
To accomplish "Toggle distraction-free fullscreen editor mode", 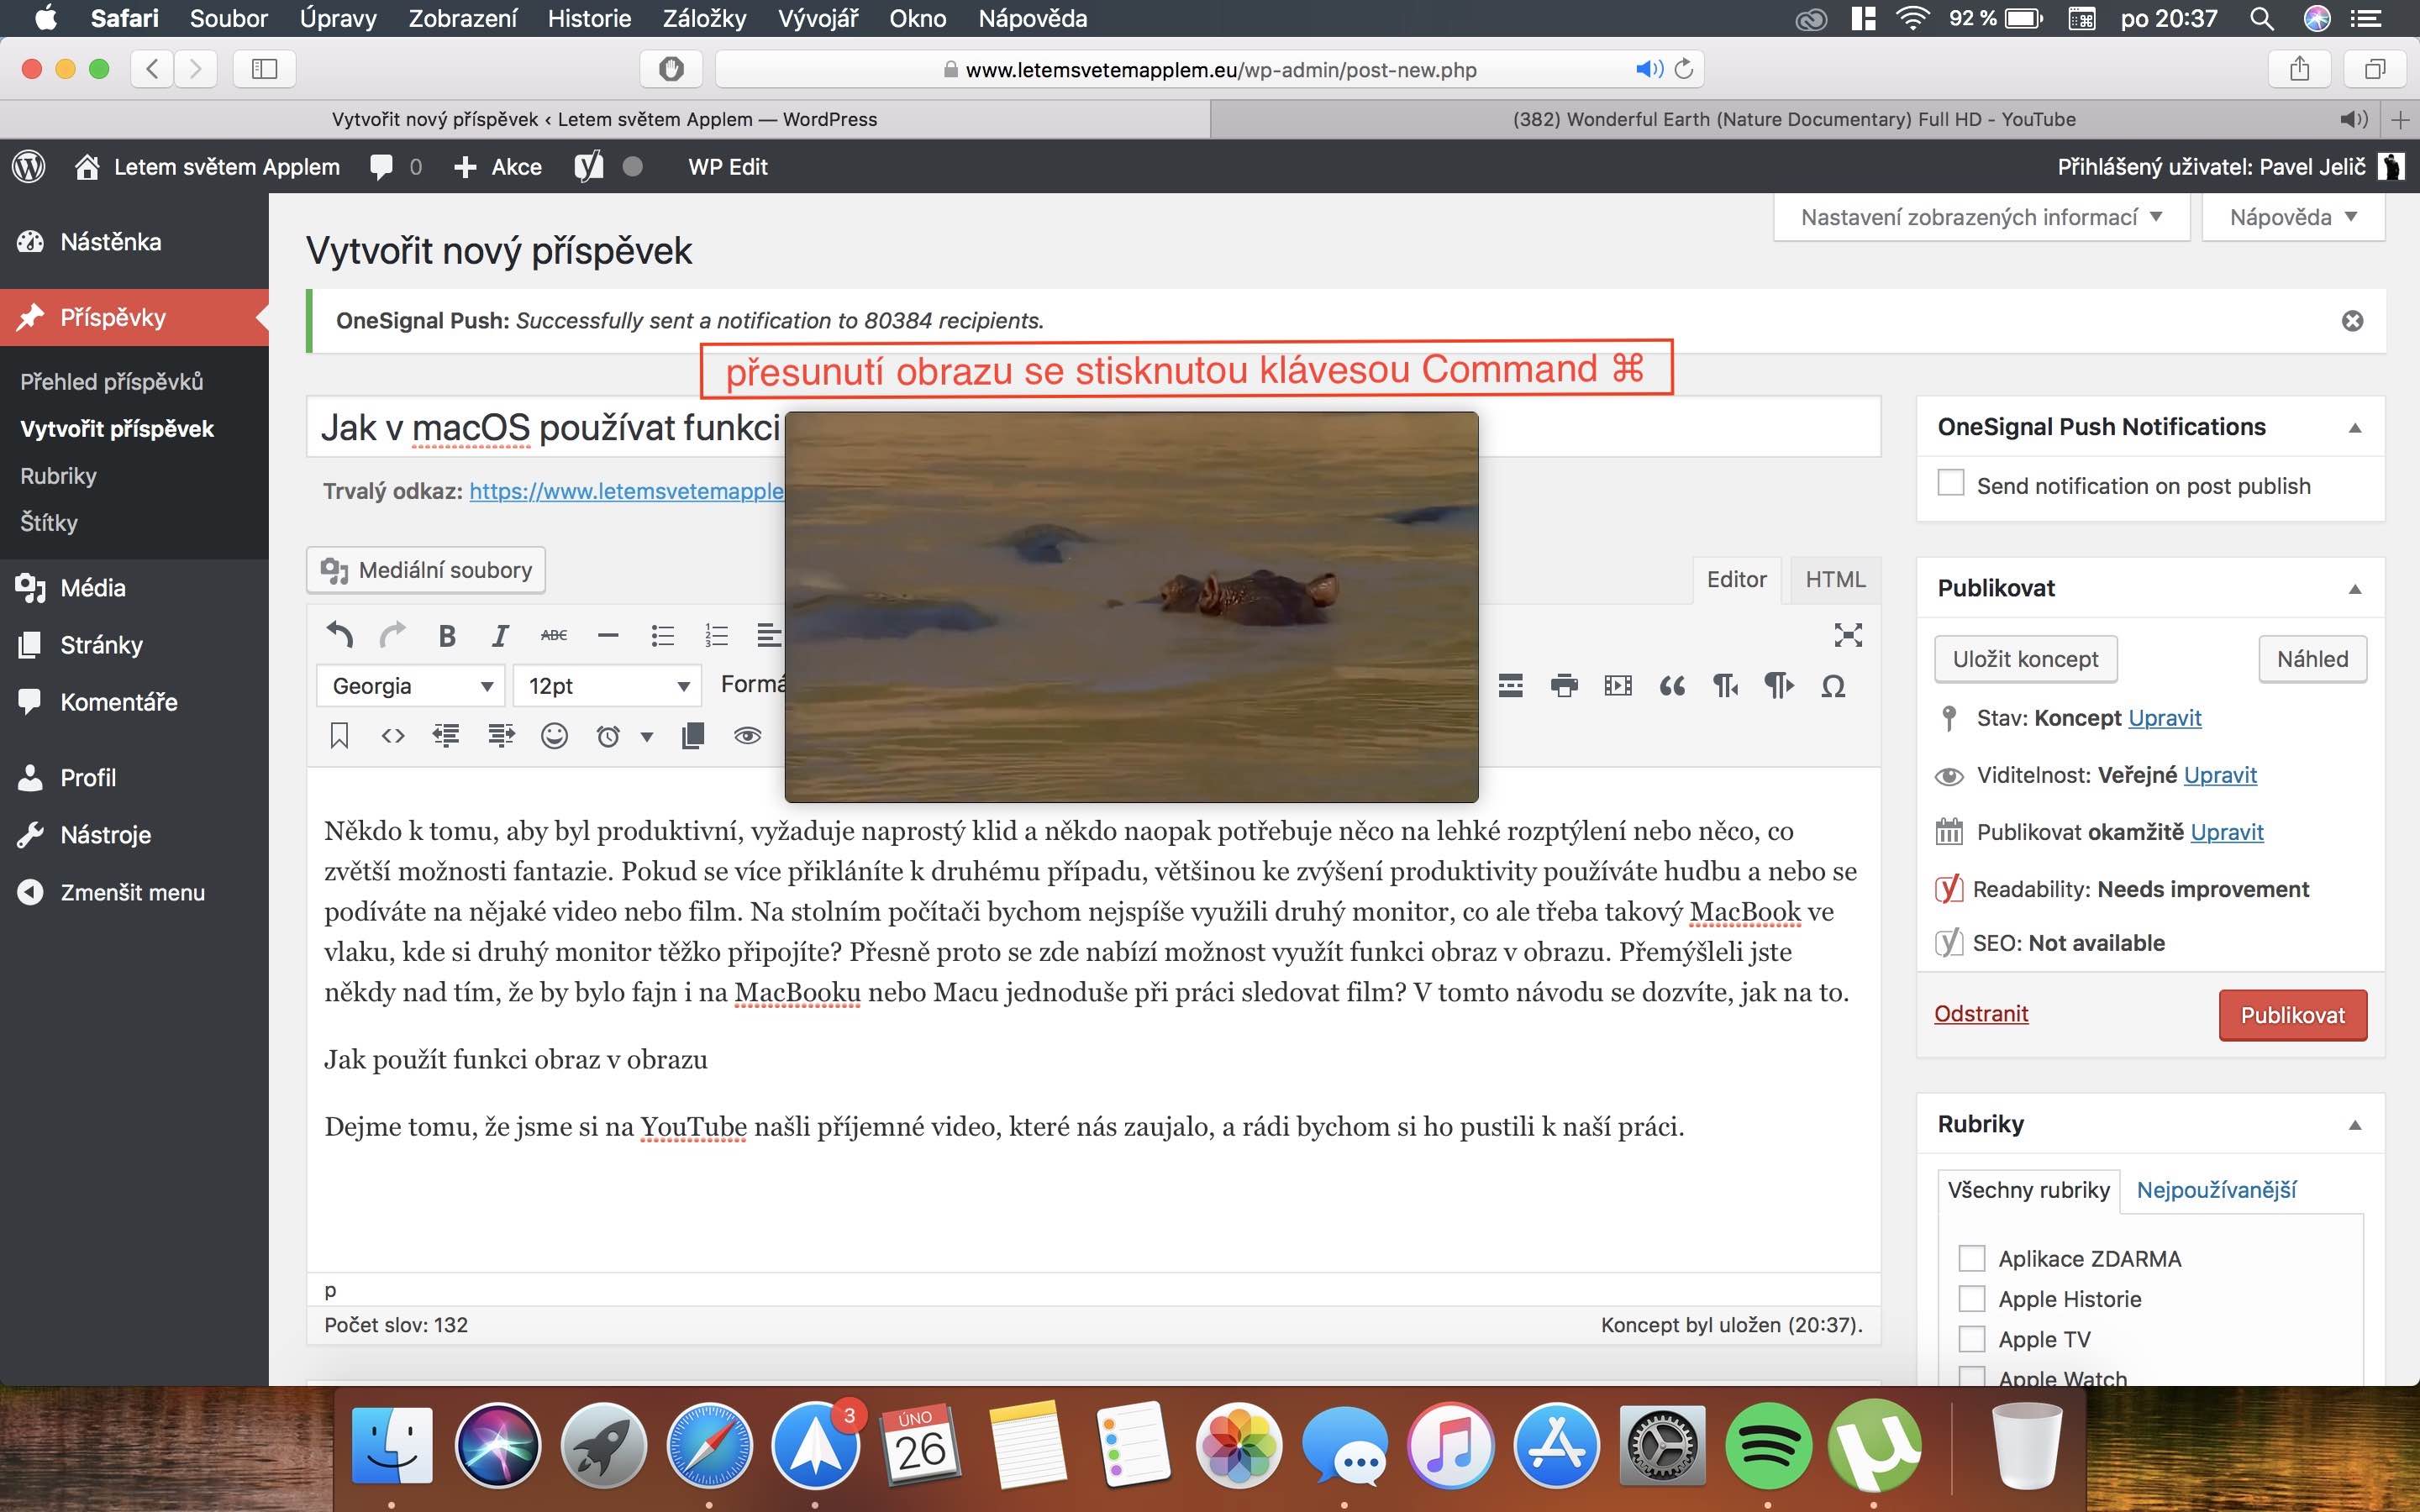I will (x=1848, y=635).
